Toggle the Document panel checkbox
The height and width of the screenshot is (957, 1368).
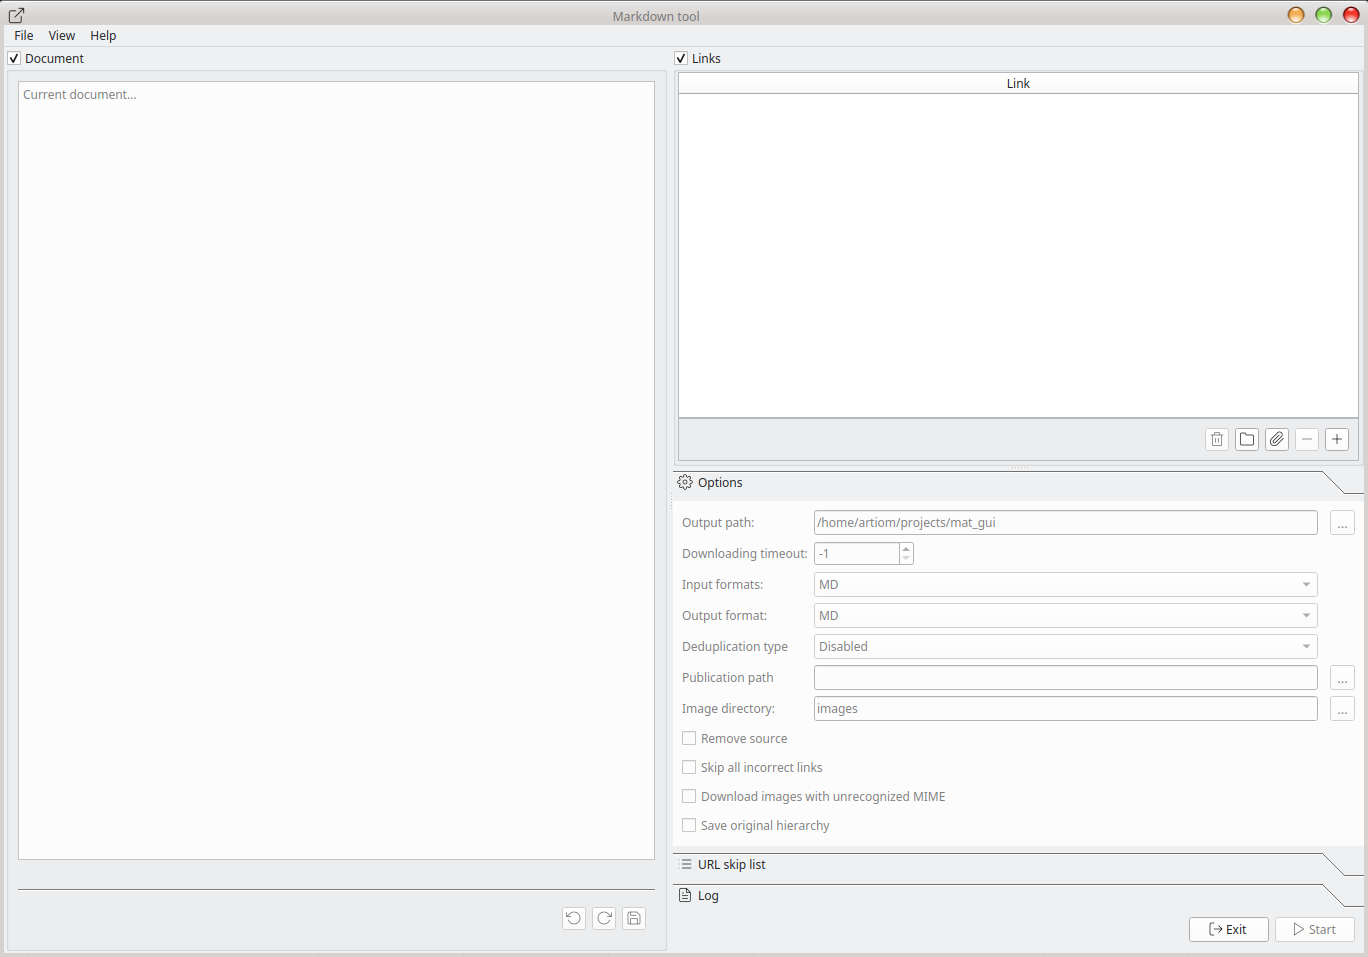click(x=14, y=58)
